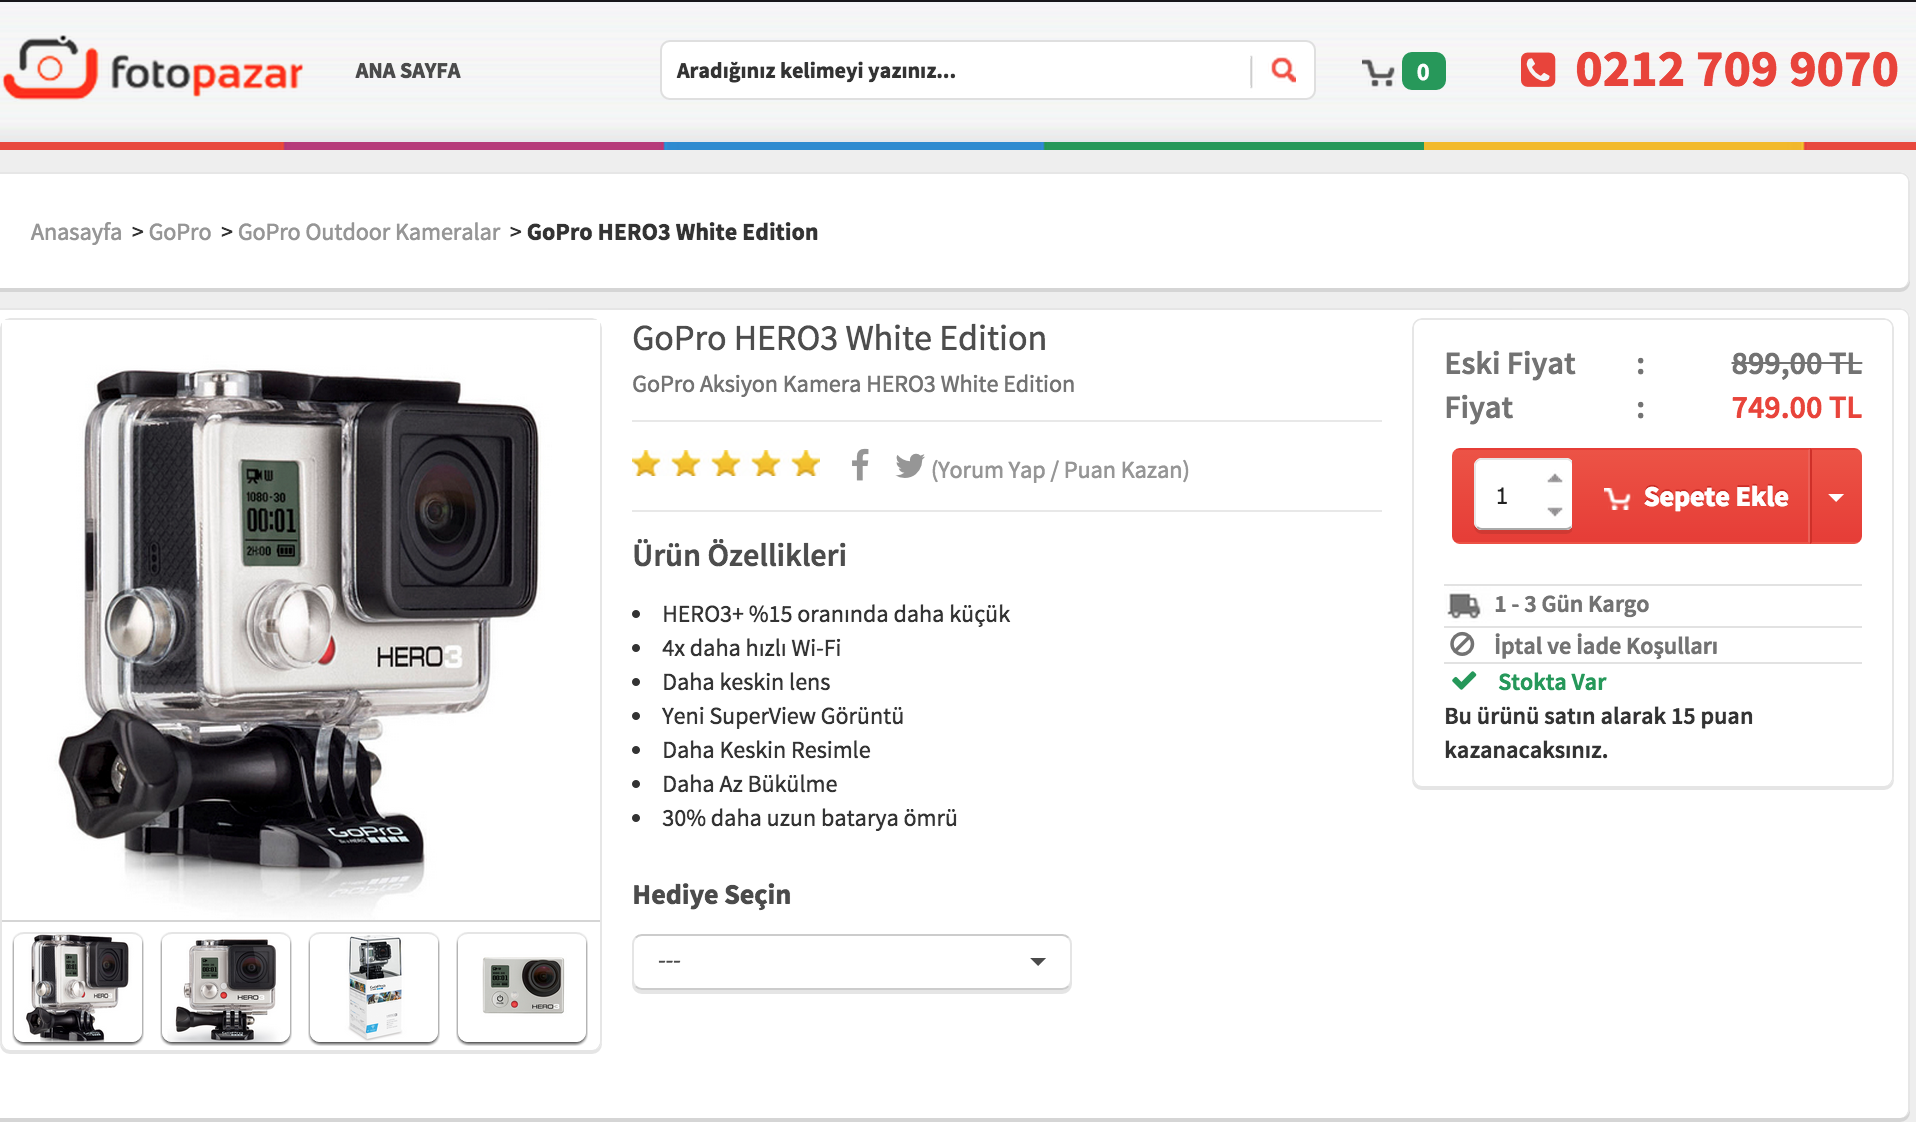Open the Hediye Seçin dropdown
The image size is (1916, 1122).
[x=851, y=962]
